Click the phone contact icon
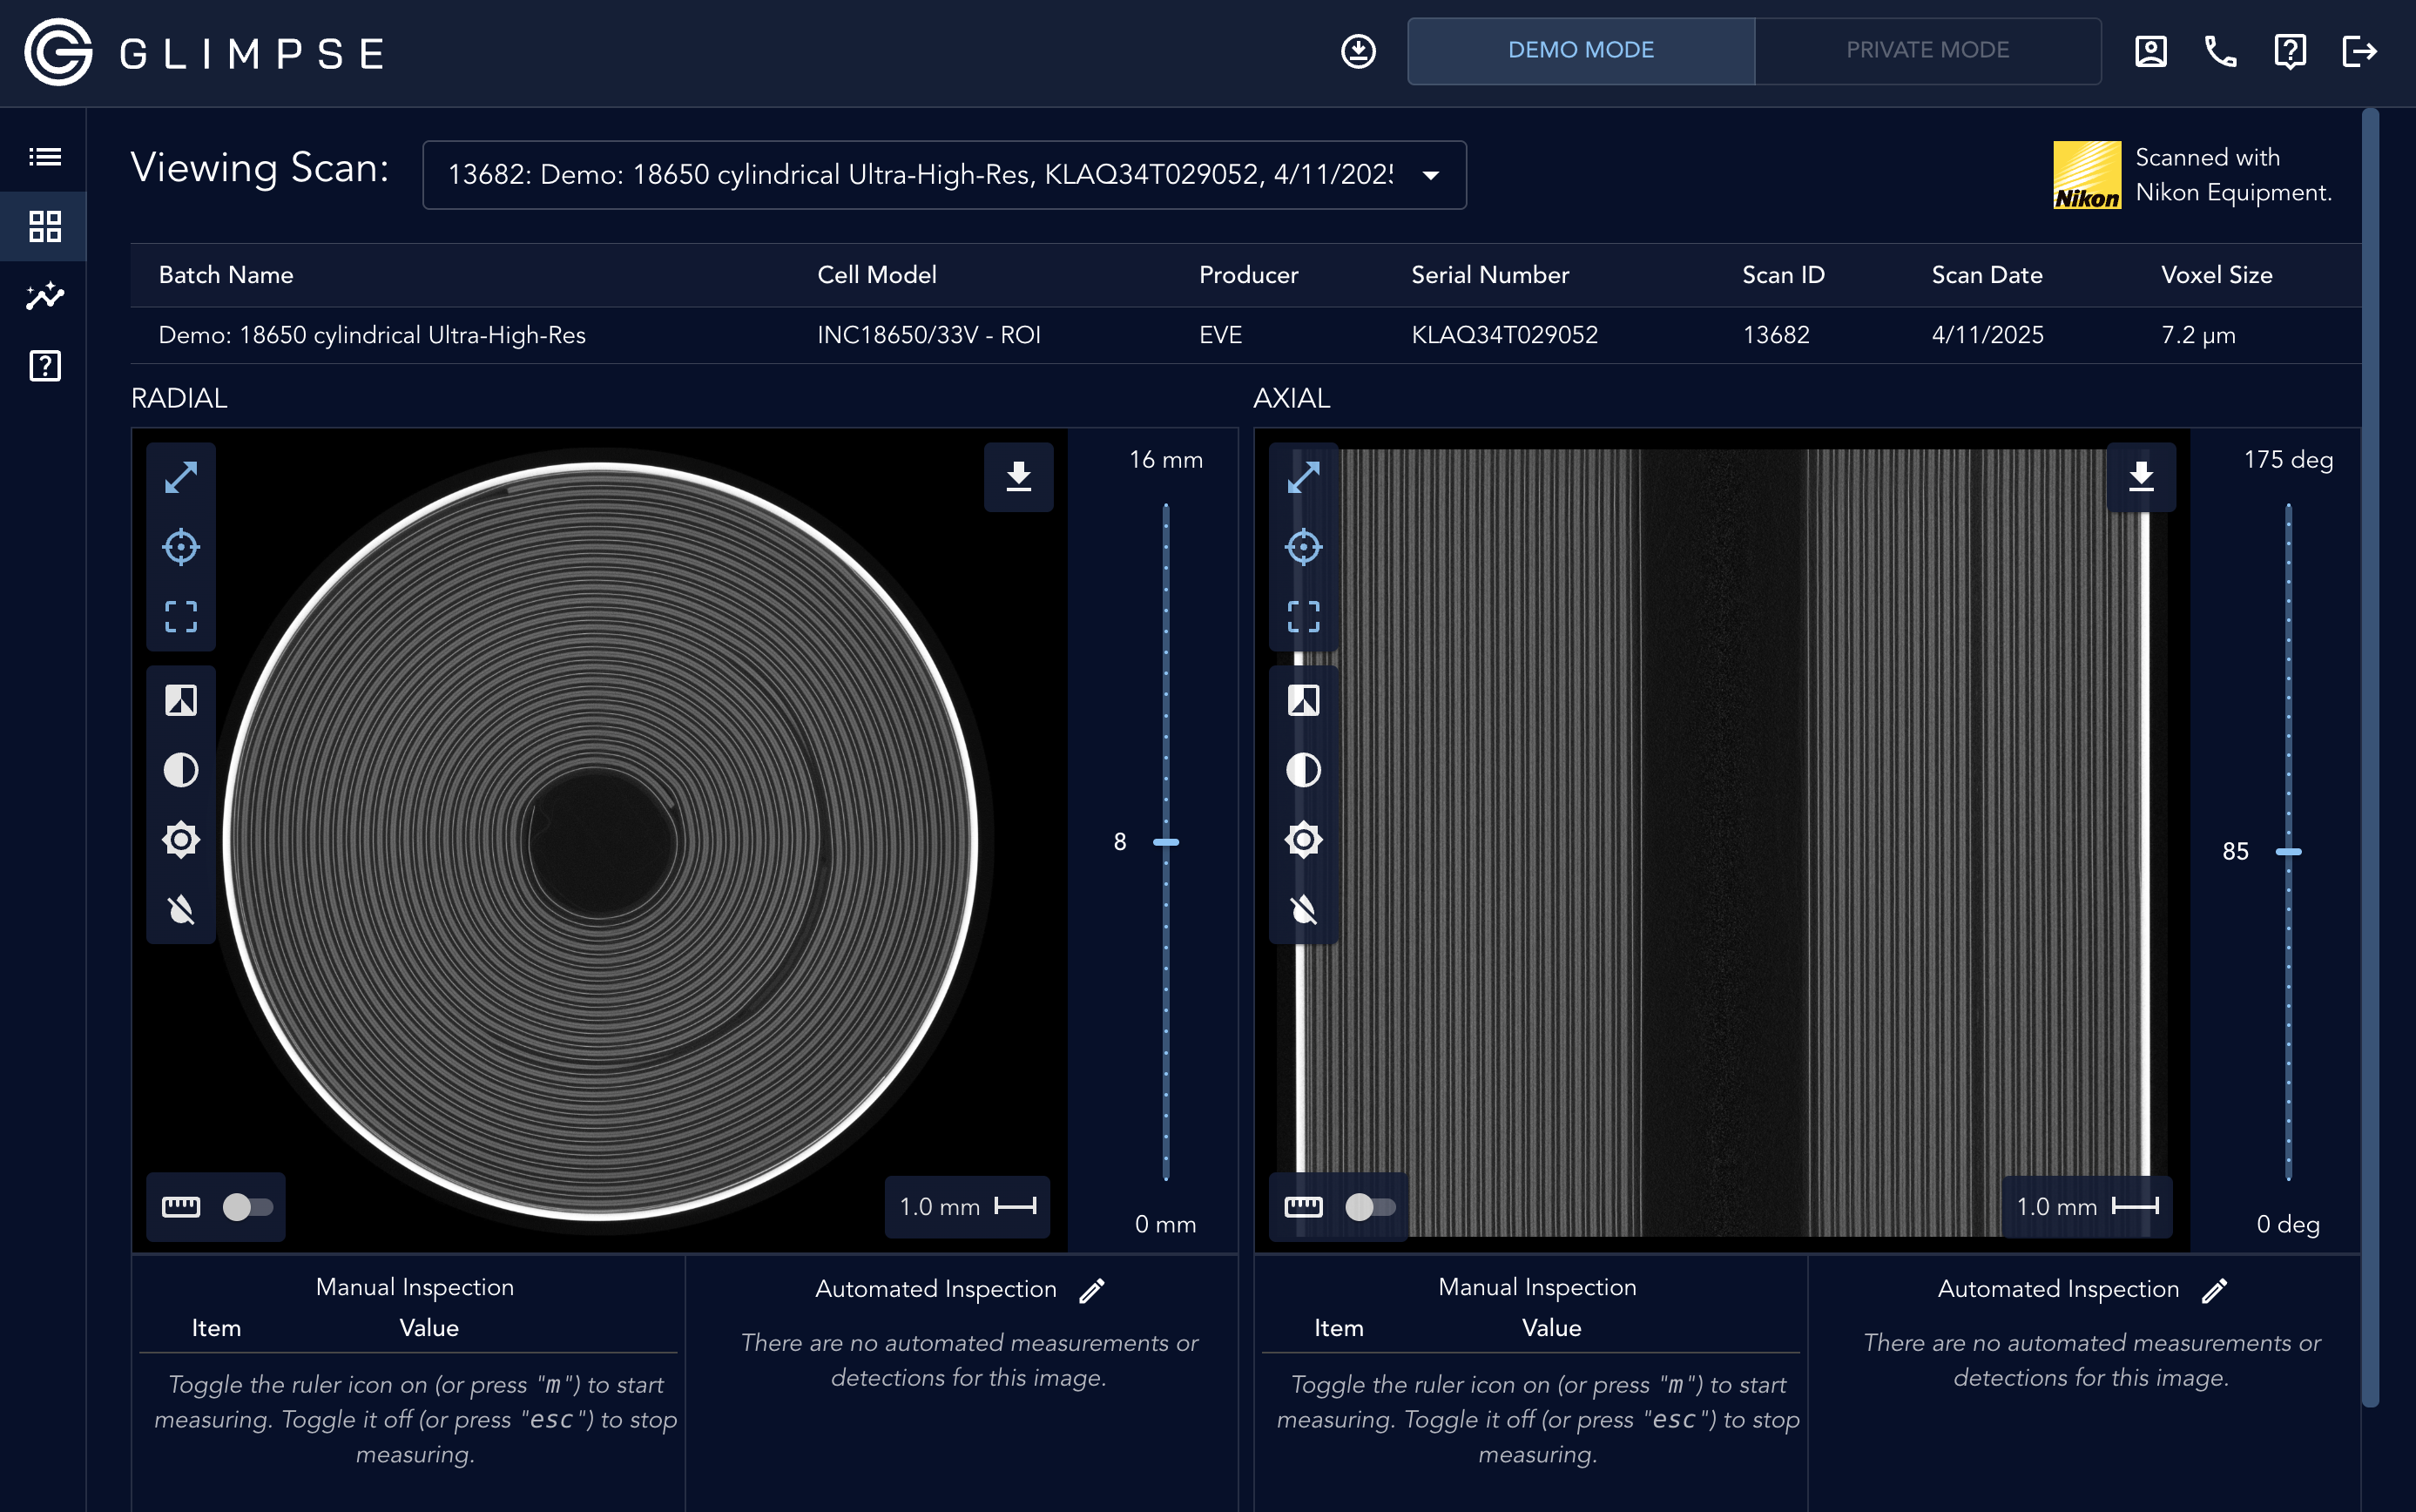The height and width of the screenshot is (1512, 2416). 2220,51
